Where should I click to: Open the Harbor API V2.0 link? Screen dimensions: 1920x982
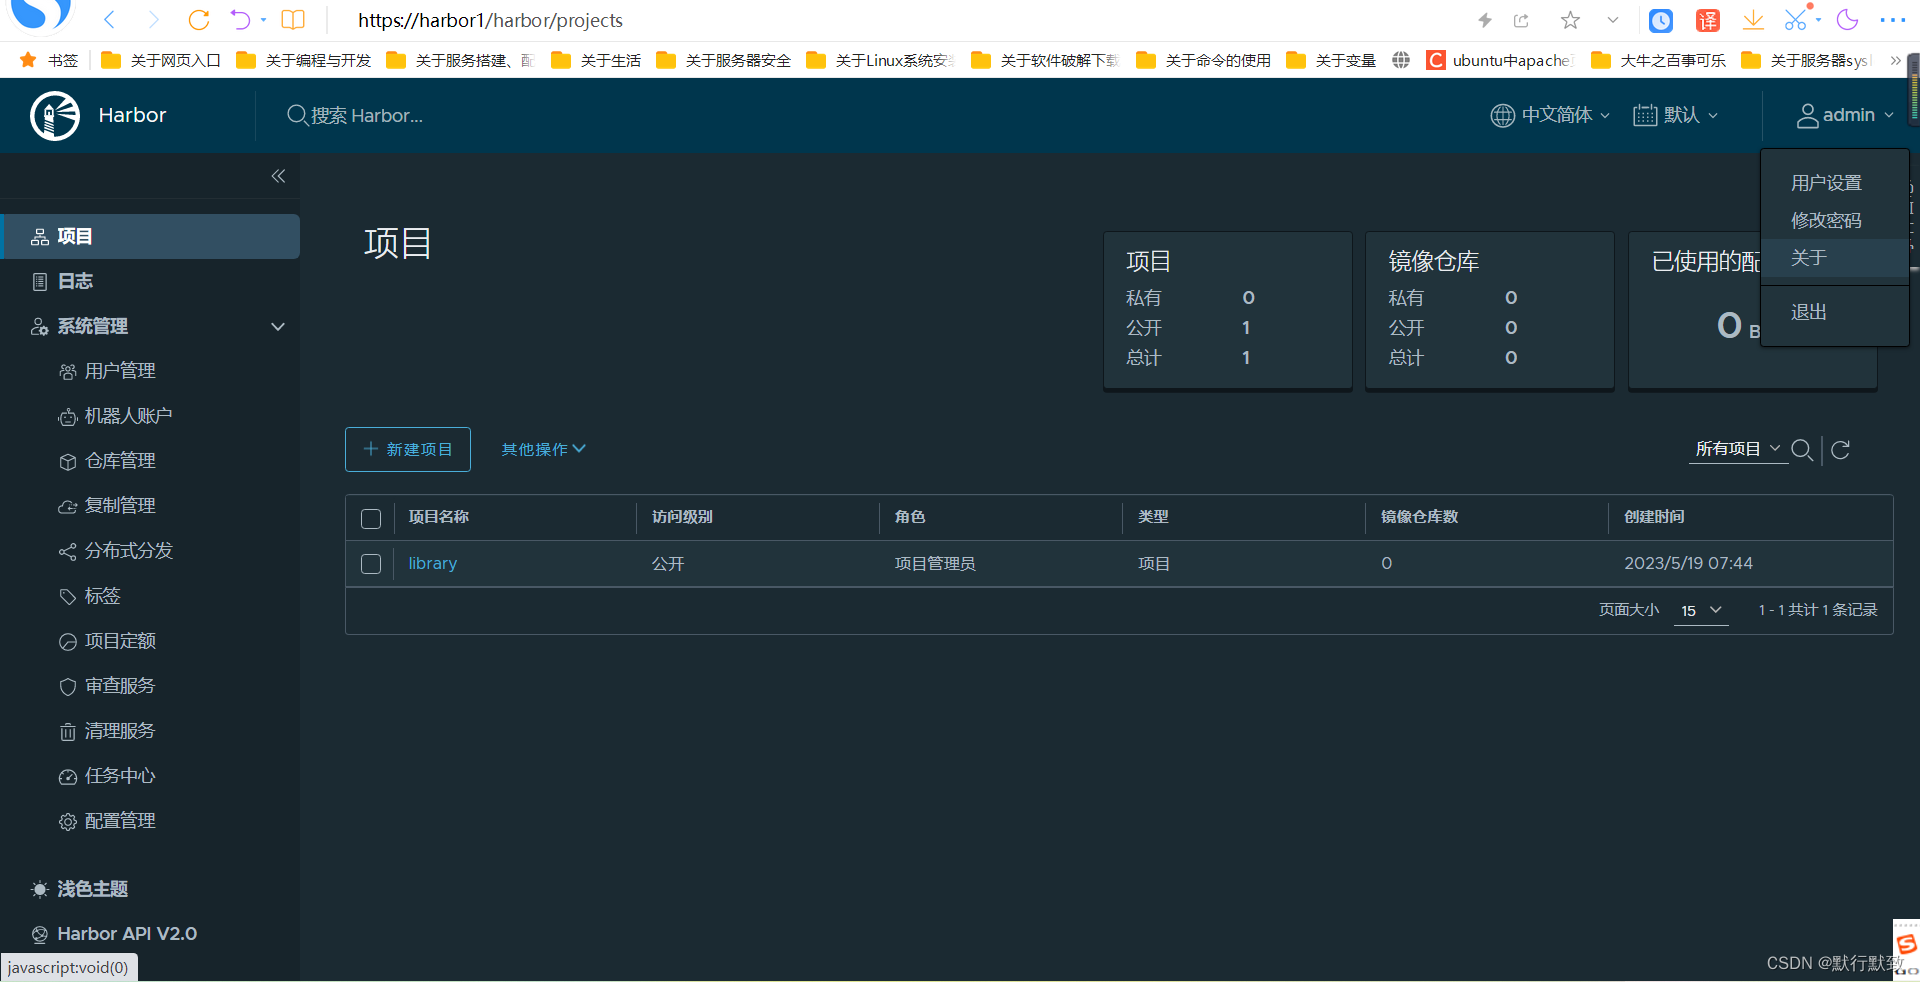tap(127, 934)
